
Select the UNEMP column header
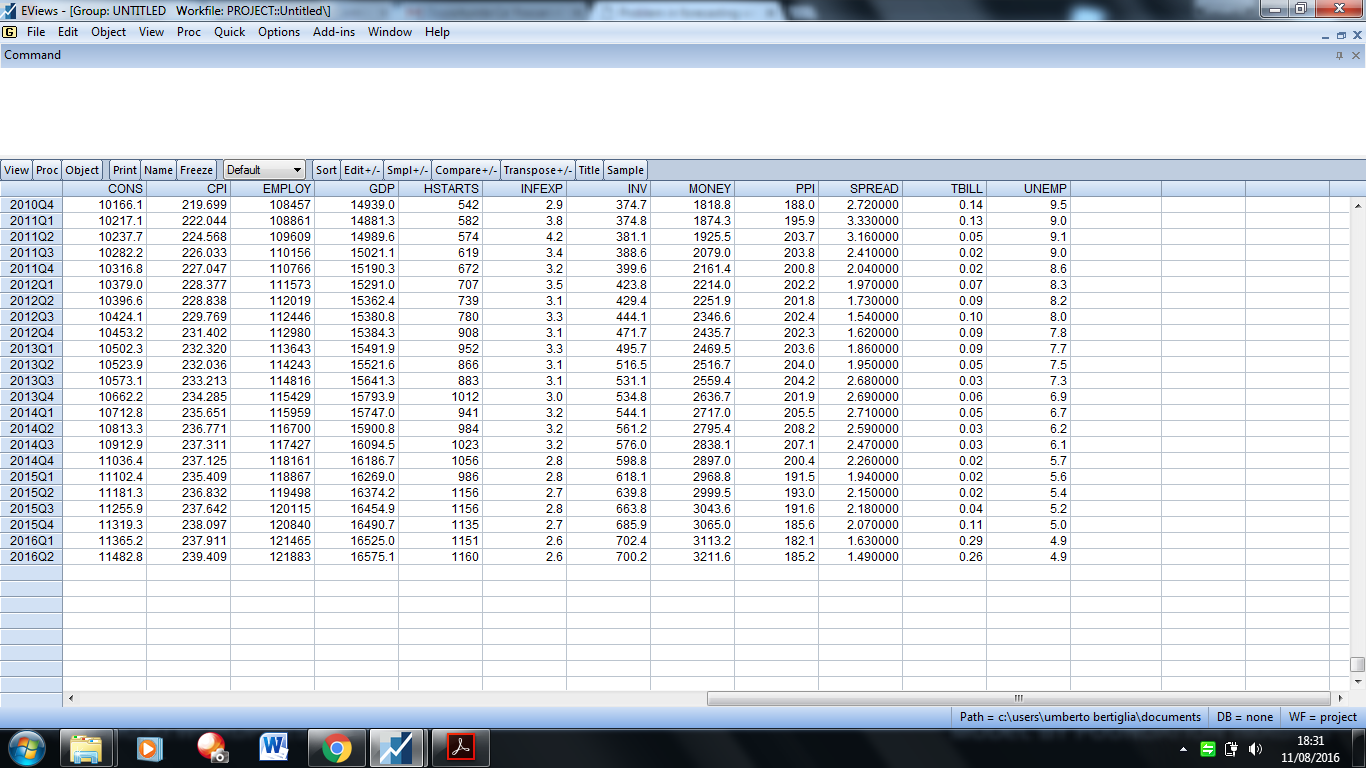(1028, 189)
